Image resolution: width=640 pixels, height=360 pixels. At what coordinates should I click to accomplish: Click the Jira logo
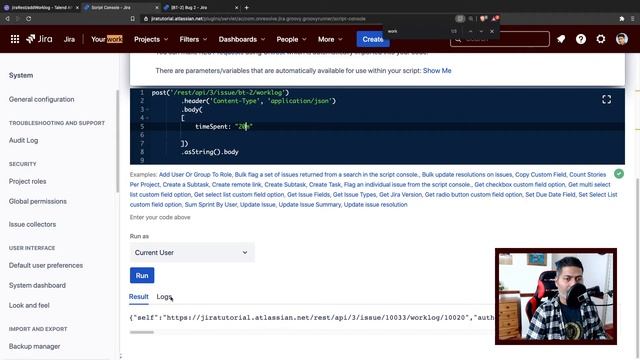click(40, 39)
